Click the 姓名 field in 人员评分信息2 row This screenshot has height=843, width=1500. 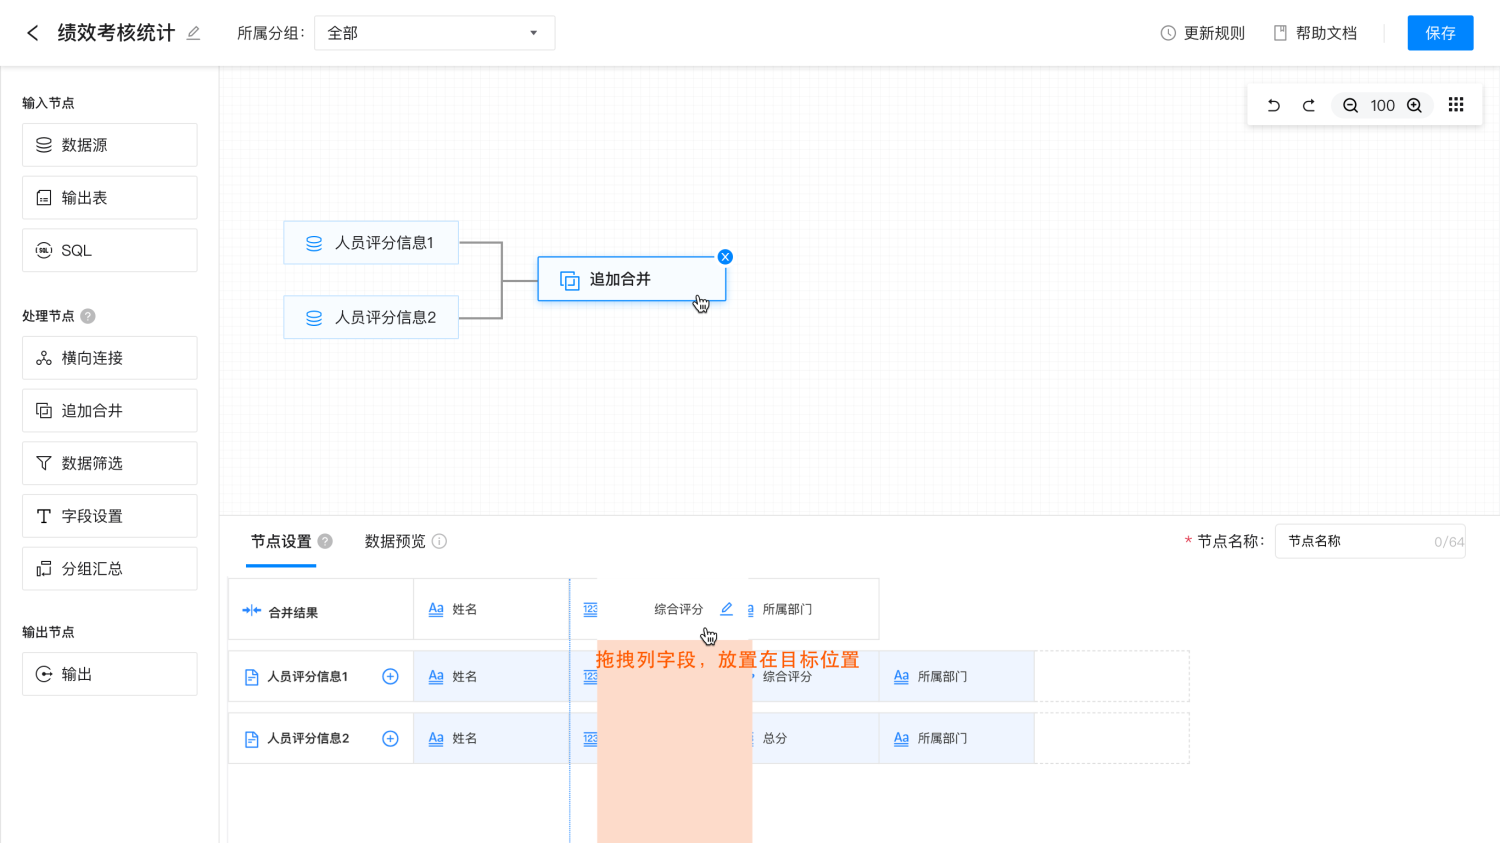pos(491,739)
